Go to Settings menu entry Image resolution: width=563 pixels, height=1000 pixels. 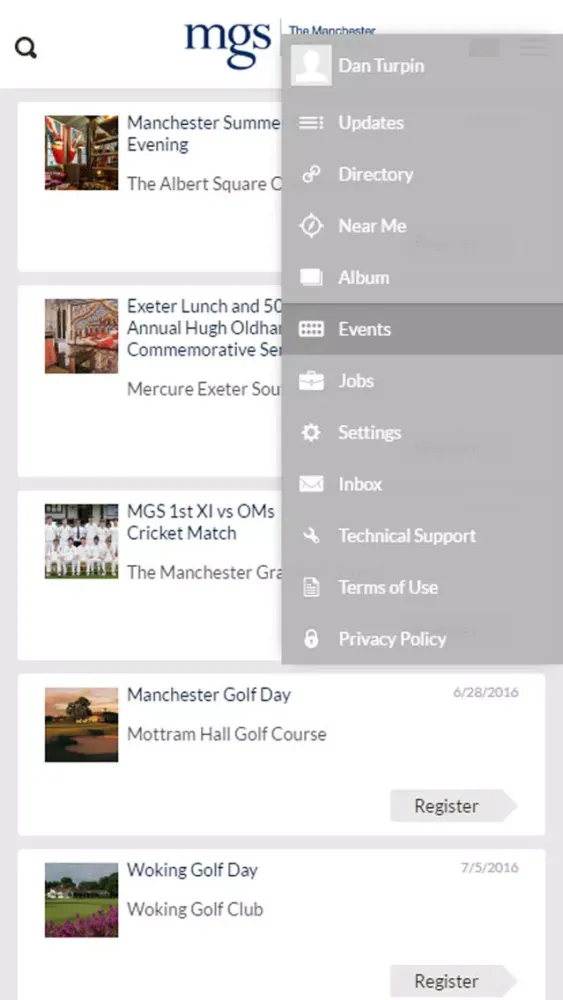click(x=422, y=432)
